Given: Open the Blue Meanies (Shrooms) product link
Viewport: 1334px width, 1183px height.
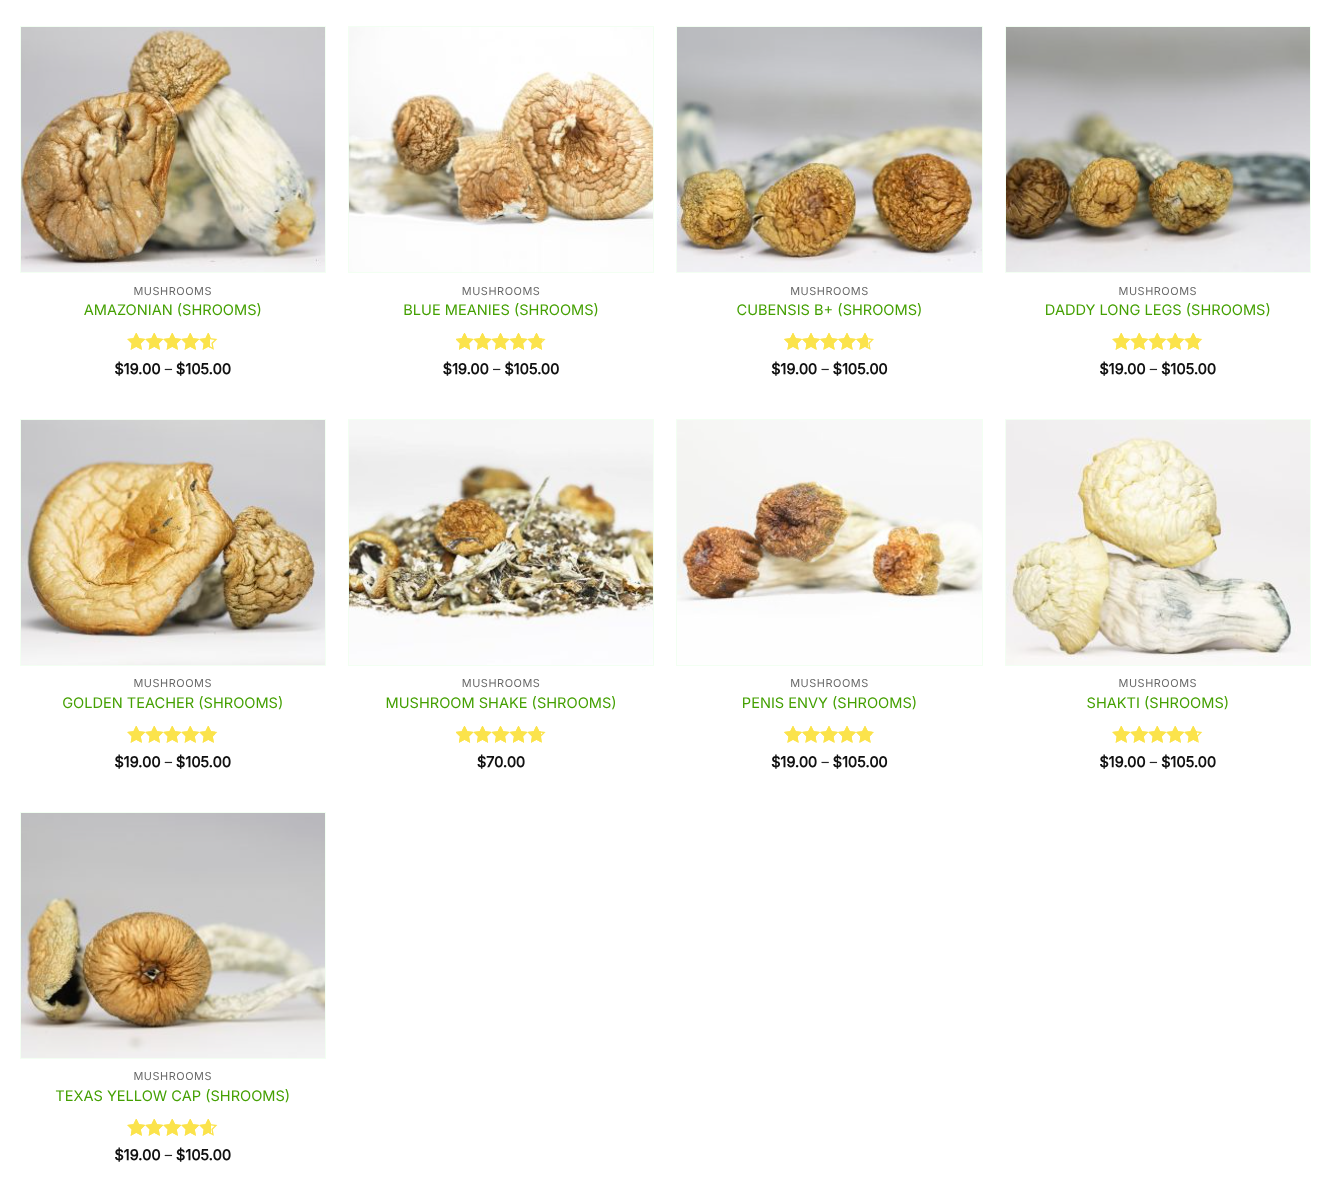Looking at the screenshot, I should click(x=500, y=310).
